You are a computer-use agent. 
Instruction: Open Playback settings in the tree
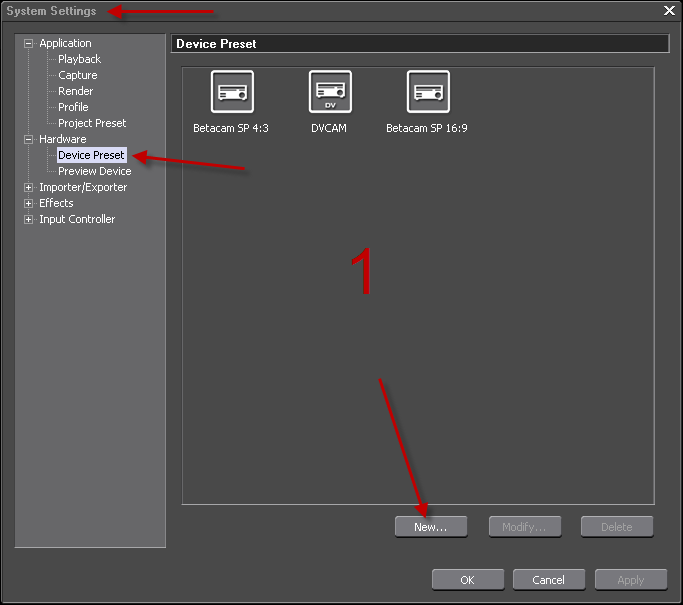click(79, 59)
